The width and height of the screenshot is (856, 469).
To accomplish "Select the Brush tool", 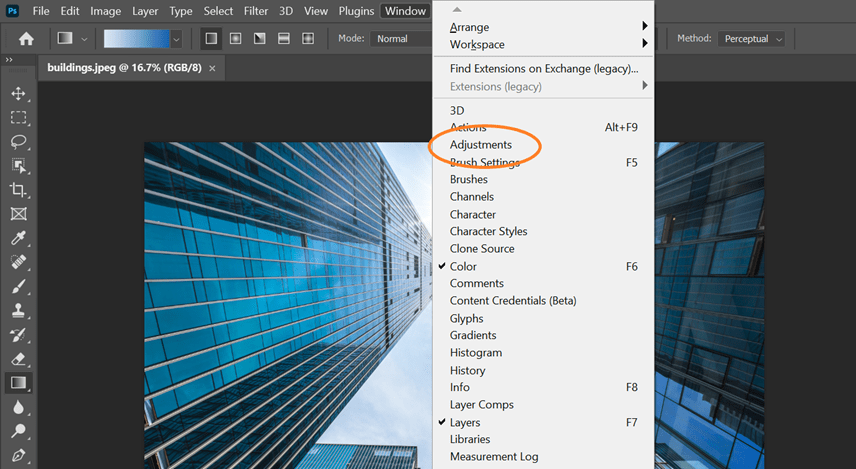I will click(x=18, y=286).
